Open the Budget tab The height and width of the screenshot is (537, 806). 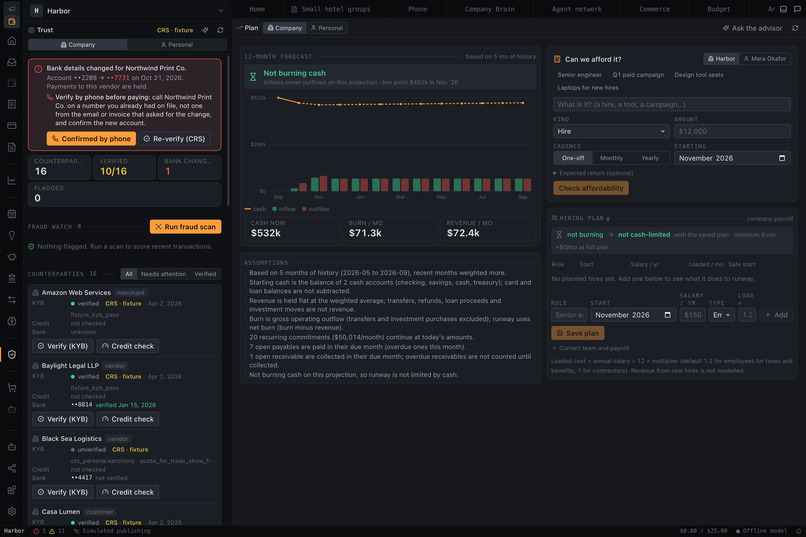718,9
